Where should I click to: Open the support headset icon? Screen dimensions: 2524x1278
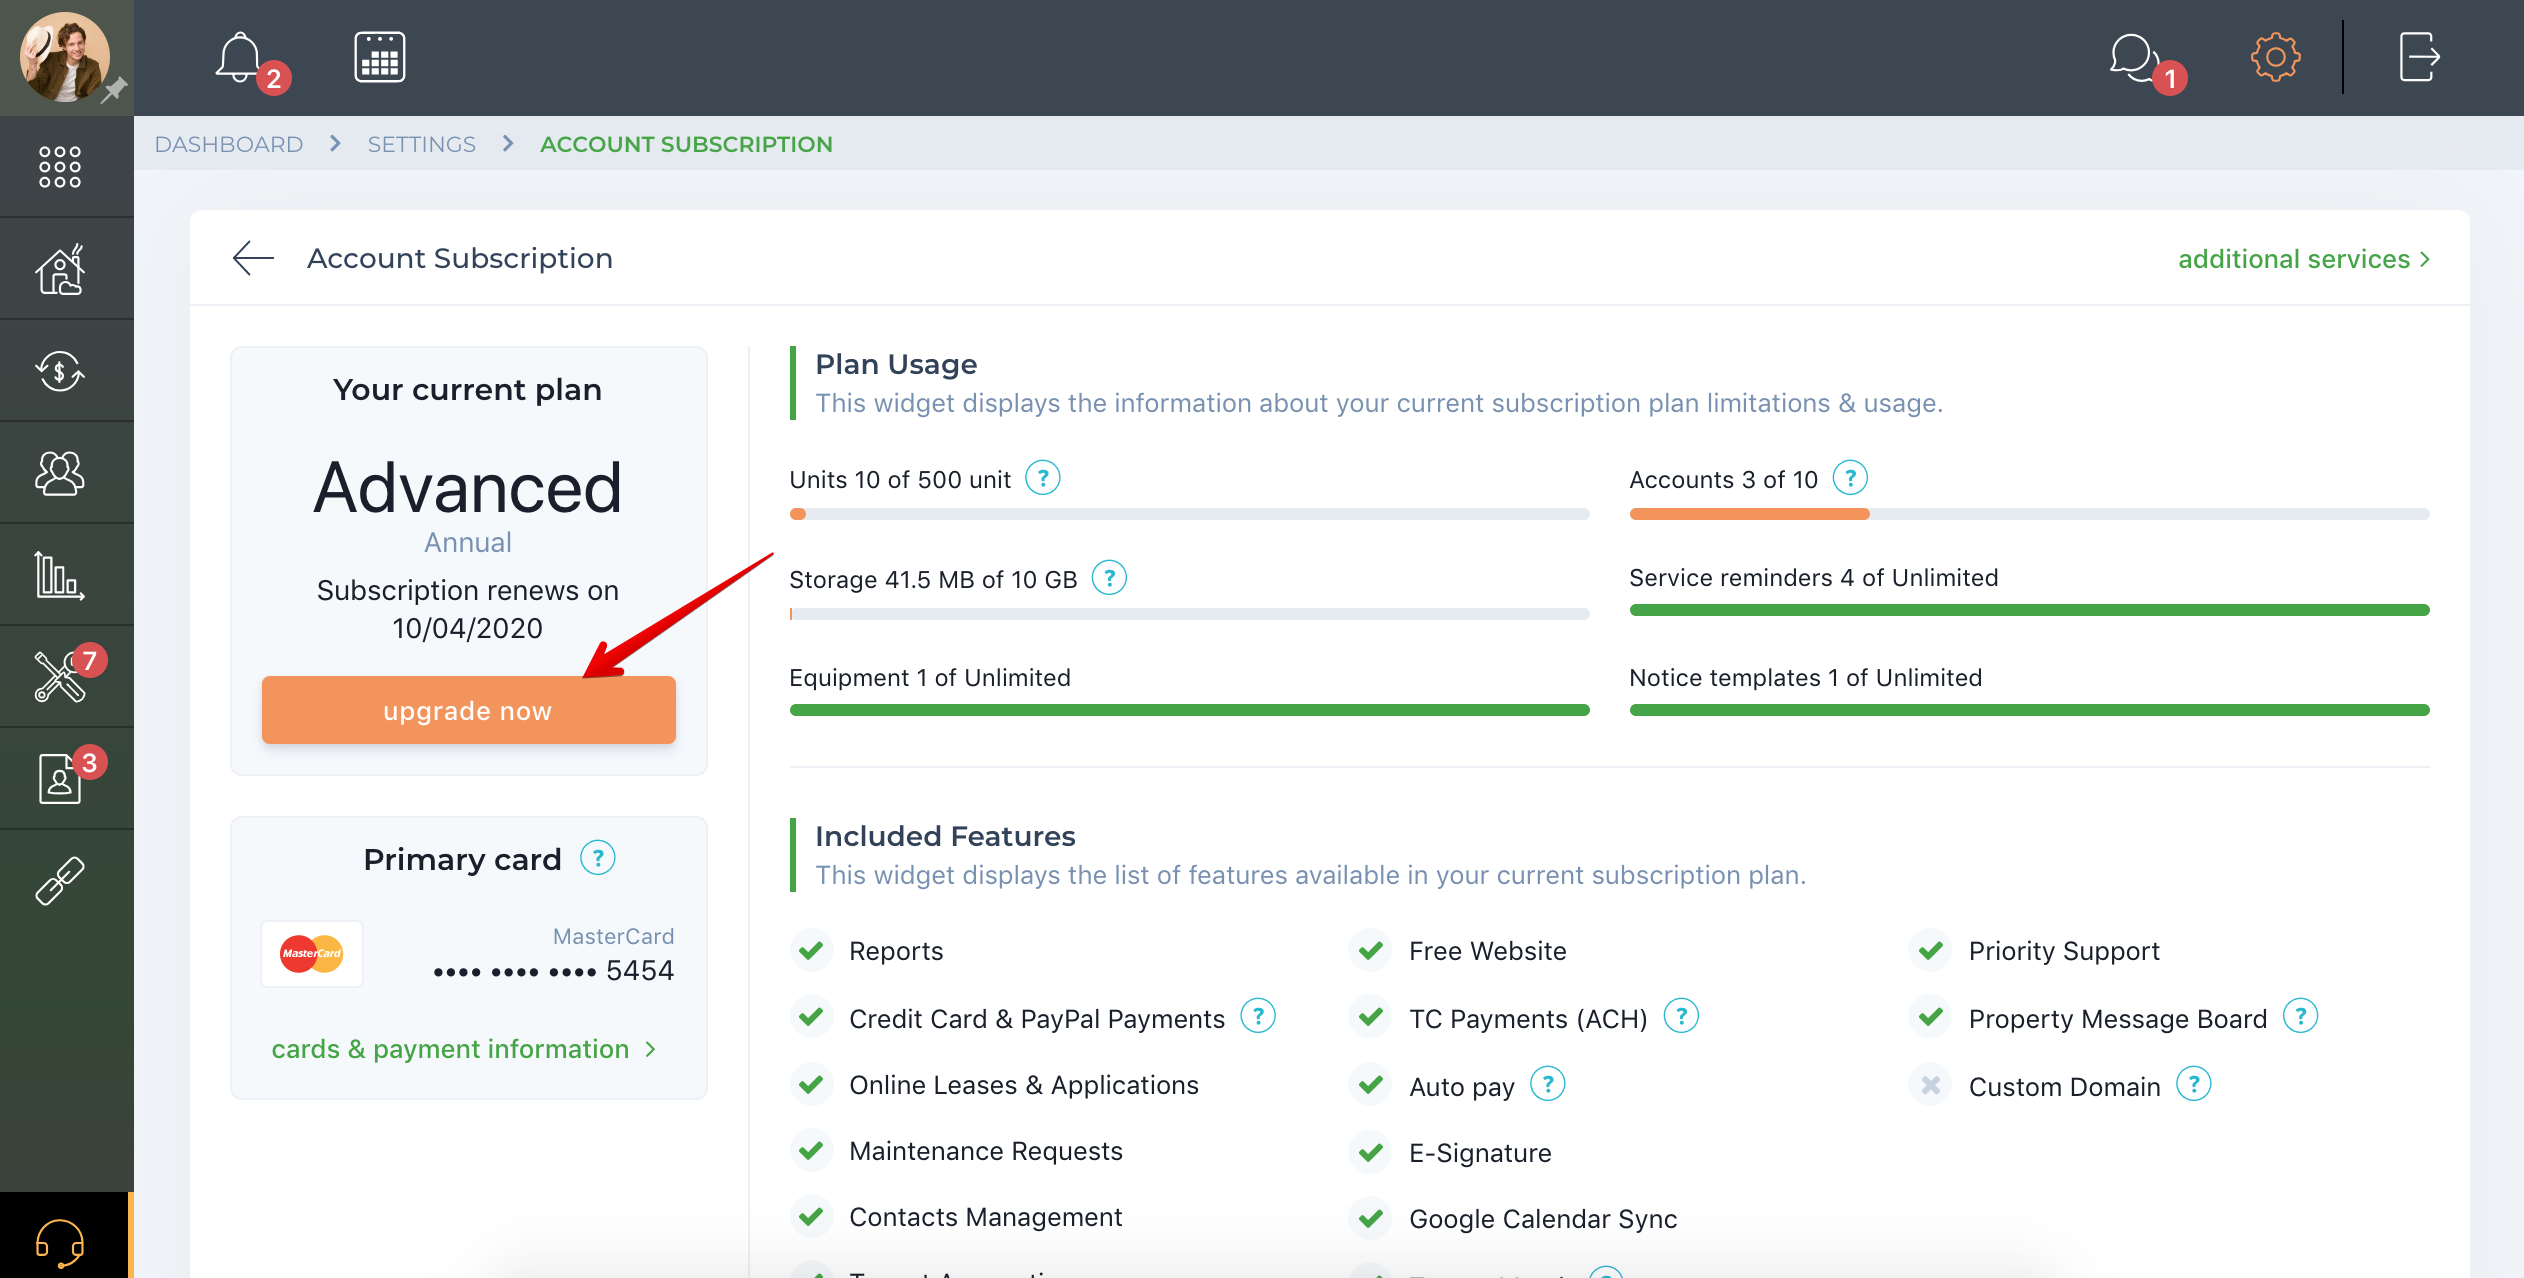(x=60, y=1242)
